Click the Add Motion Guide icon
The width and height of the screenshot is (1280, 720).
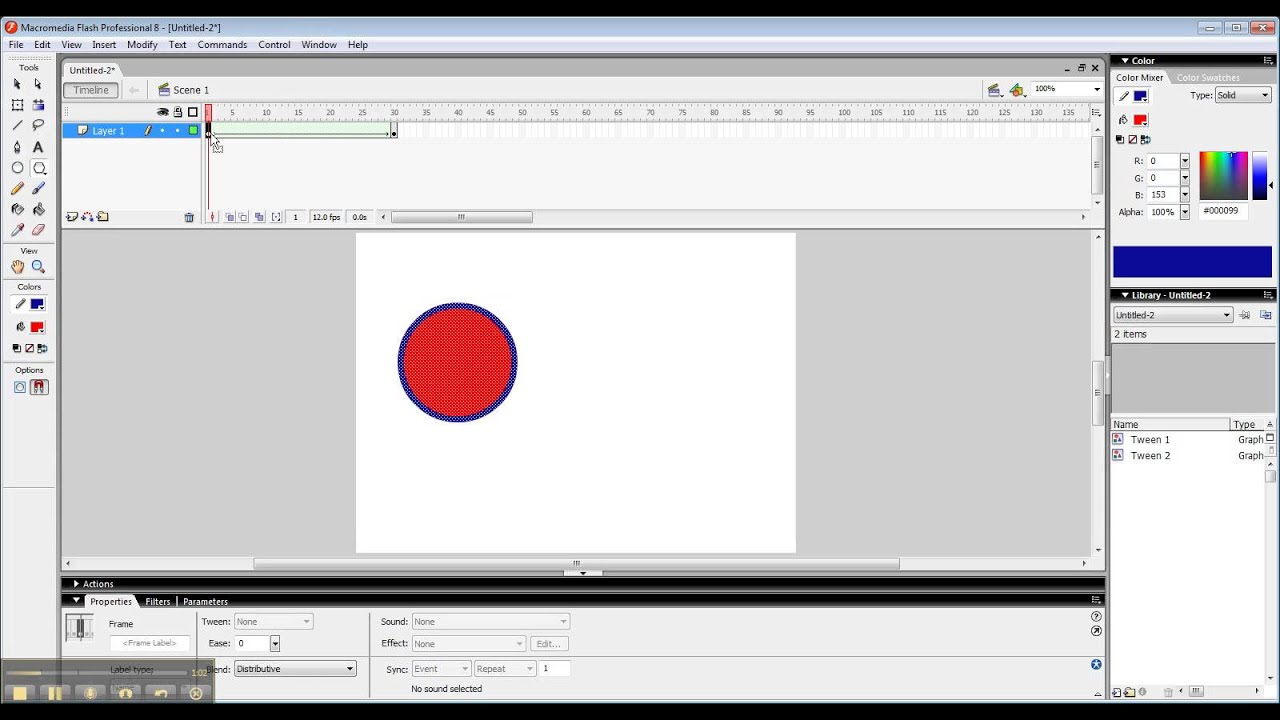(x=87, y=217)
